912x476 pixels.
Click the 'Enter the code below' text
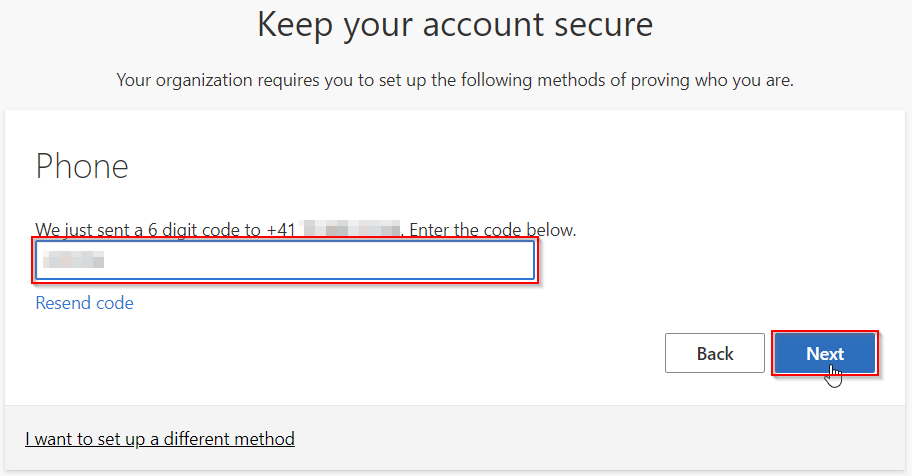click(x=493, y=230)
